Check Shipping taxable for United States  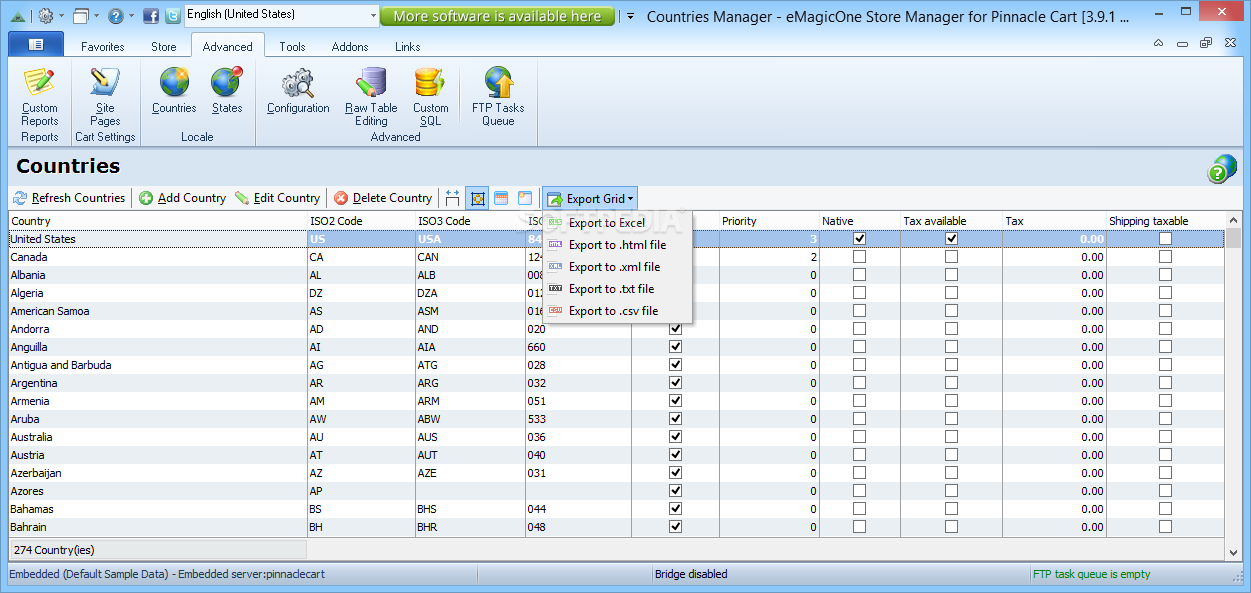[x=1165, y=239]
